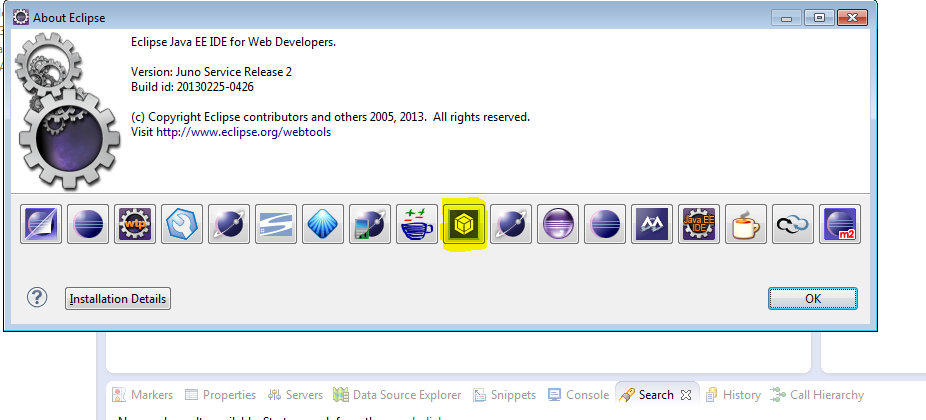This screenshot has height=420, width=926.
Task: Click the Eclipse Java EE IDE title text
Action: click(x=233, y=42)
